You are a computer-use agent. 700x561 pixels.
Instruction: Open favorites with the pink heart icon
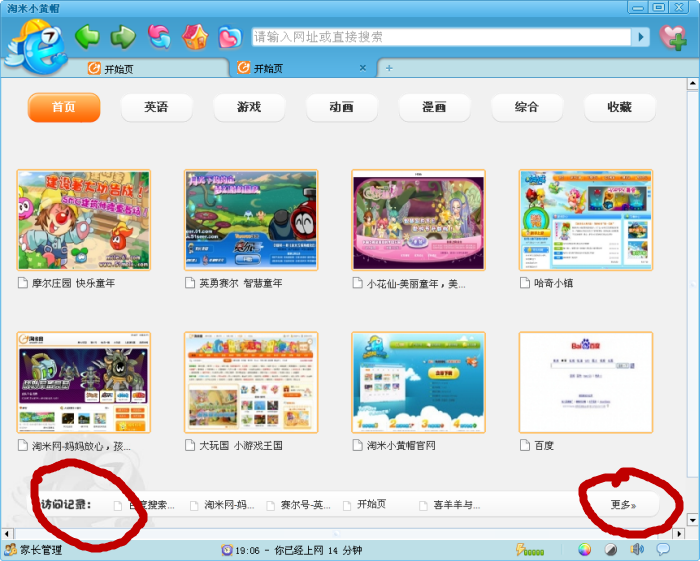point(230,37)
